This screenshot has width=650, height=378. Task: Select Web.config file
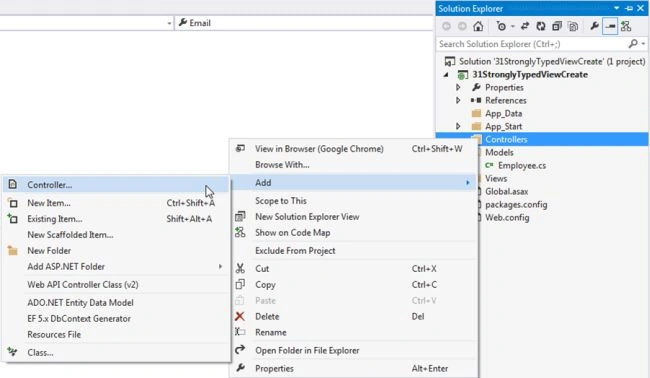pos(507,217)
